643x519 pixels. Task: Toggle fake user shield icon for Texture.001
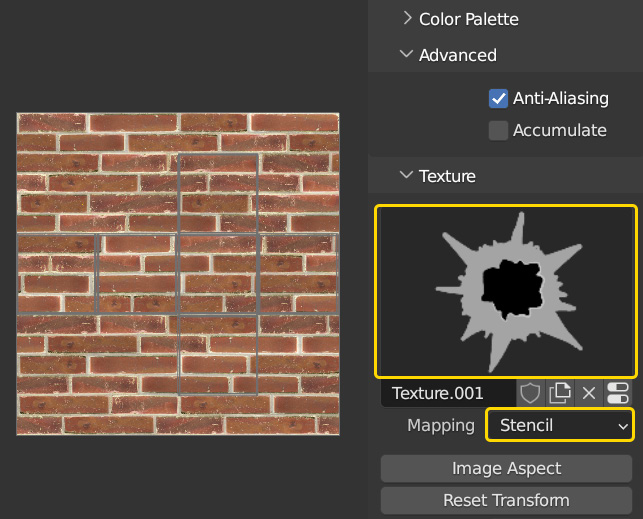coord(530,393)
